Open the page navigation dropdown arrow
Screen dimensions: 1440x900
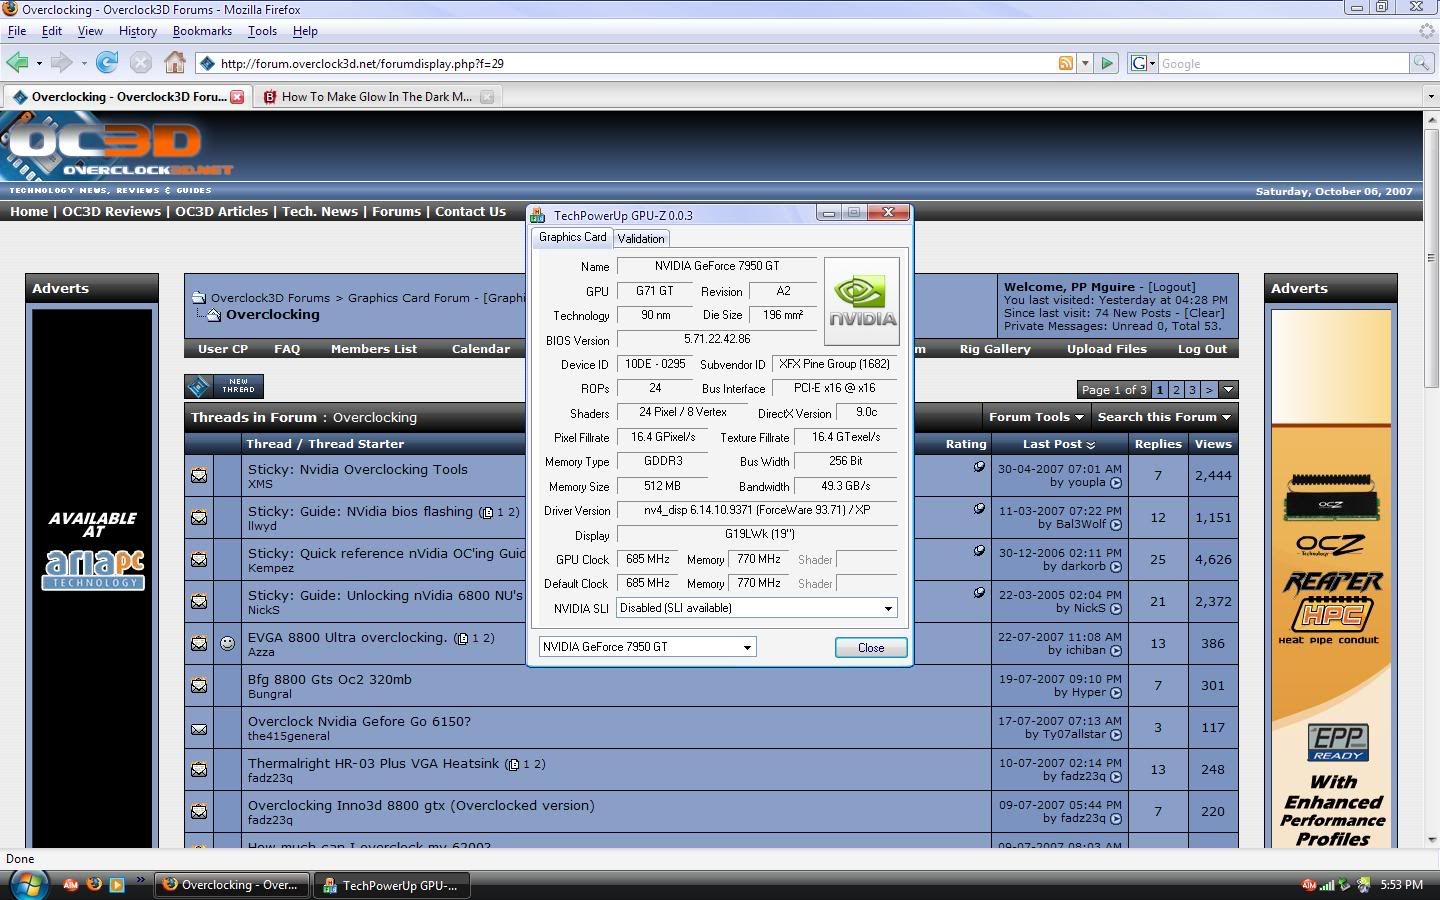click(x=1228, y=390)
